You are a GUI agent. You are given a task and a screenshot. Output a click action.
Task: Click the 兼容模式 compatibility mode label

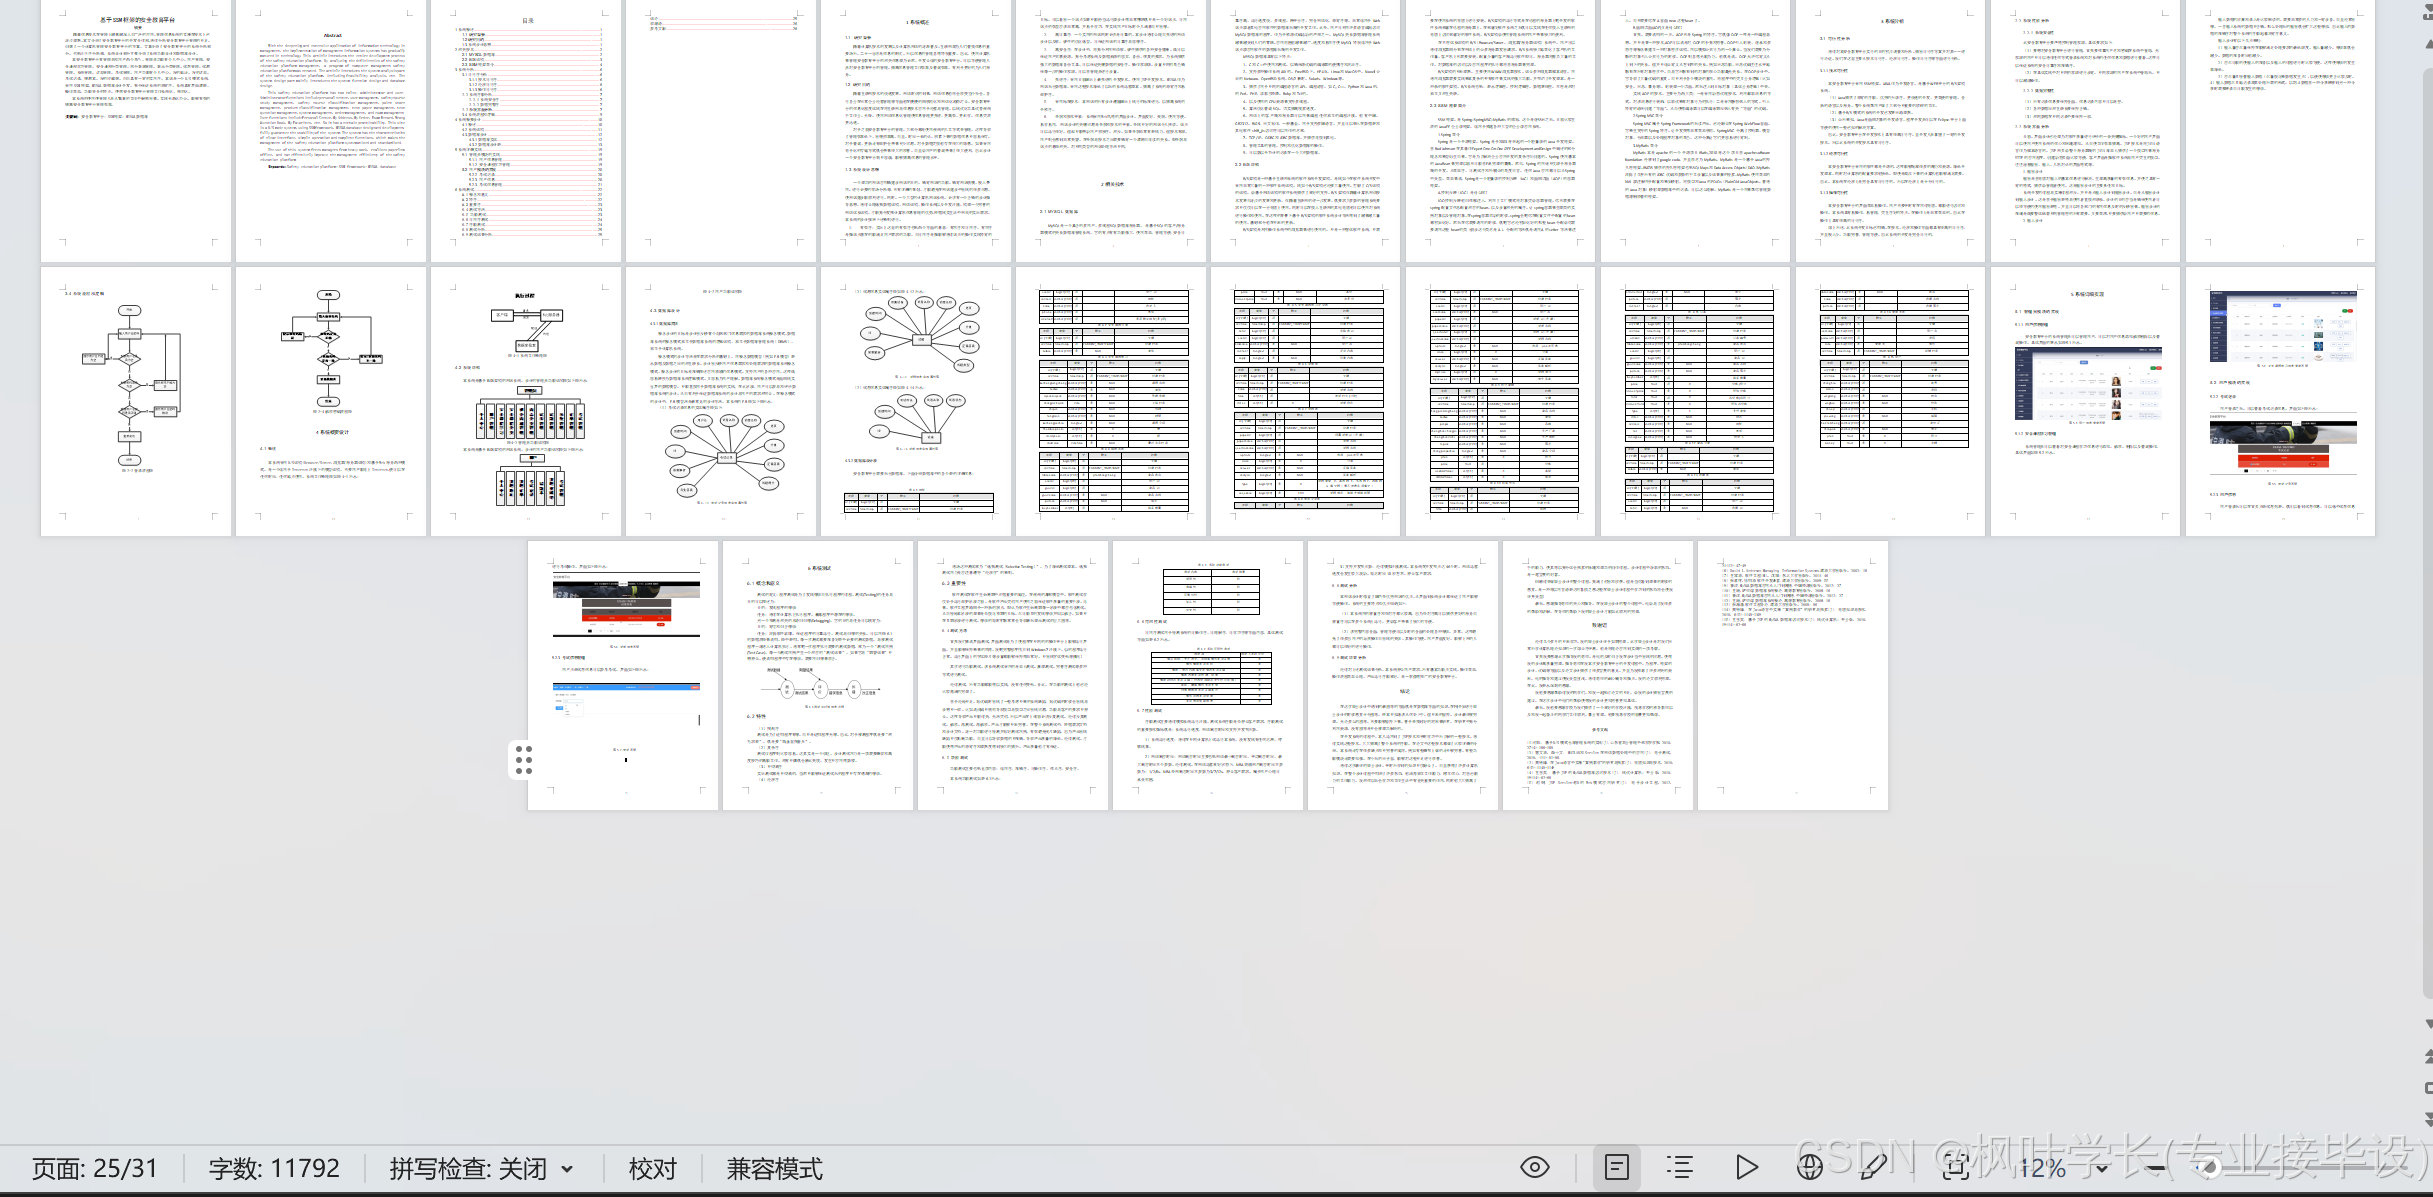coord(775,1168)
